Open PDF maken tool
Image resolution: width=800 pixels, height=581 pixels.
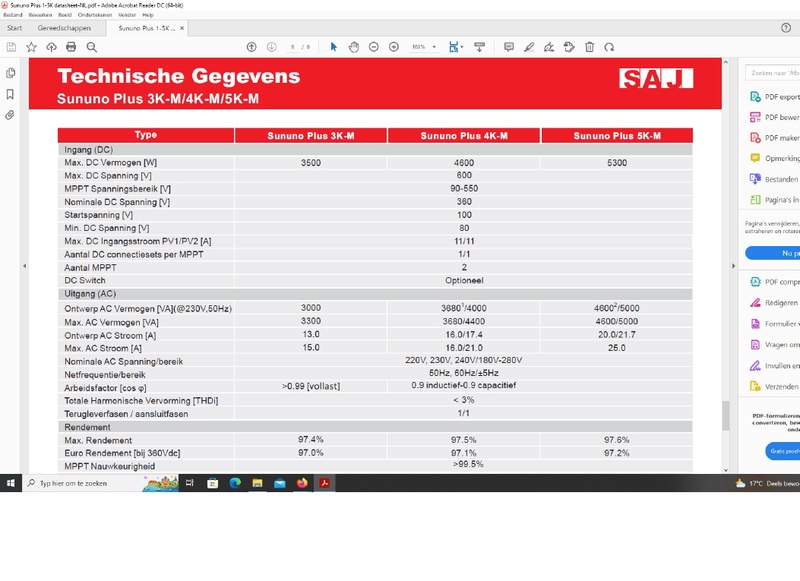click(x=774, y=138)
